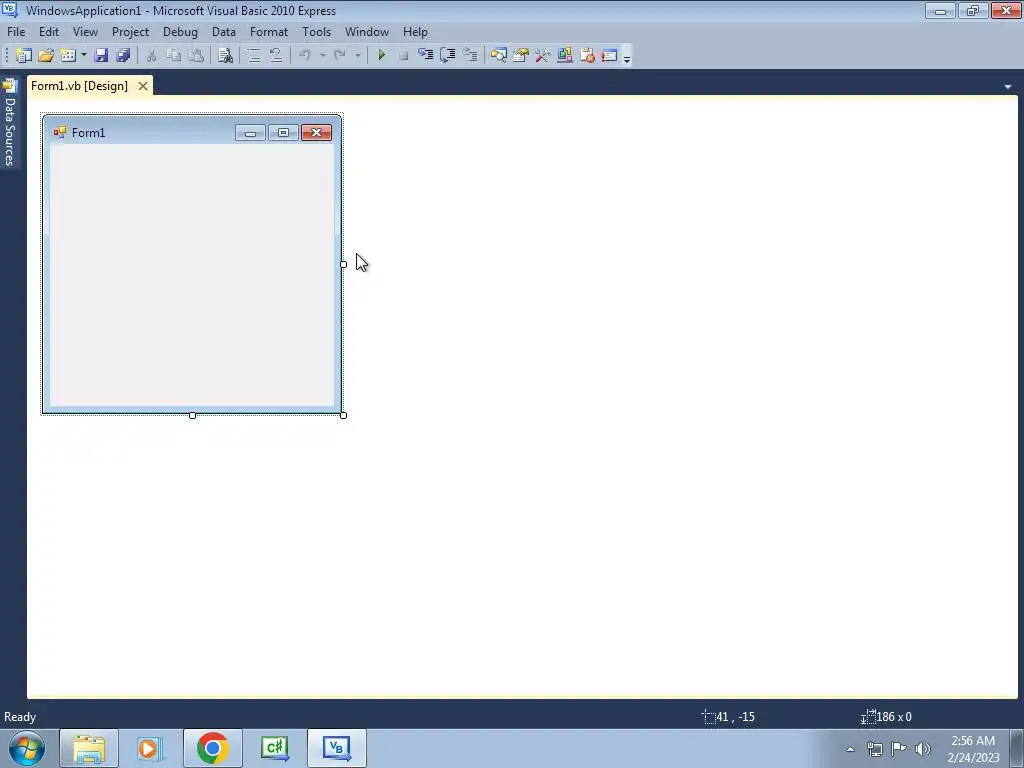The height and width of the screenshot is (768, 1024).
Task: Open the active documents list dropdown arrow
Action: tap(1008, 87)
